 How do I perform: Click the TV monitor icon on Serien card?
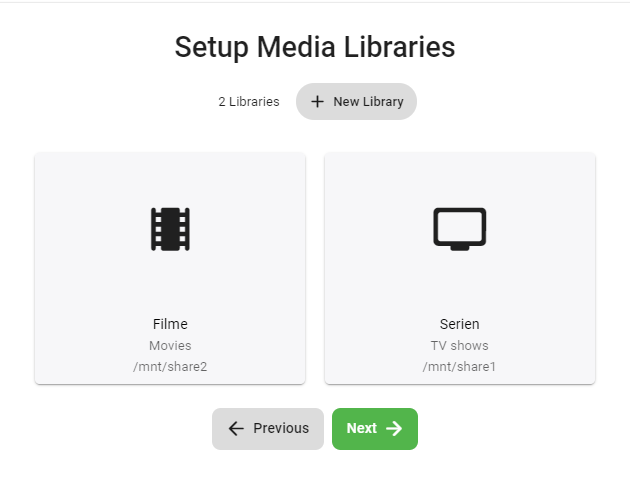460,229
